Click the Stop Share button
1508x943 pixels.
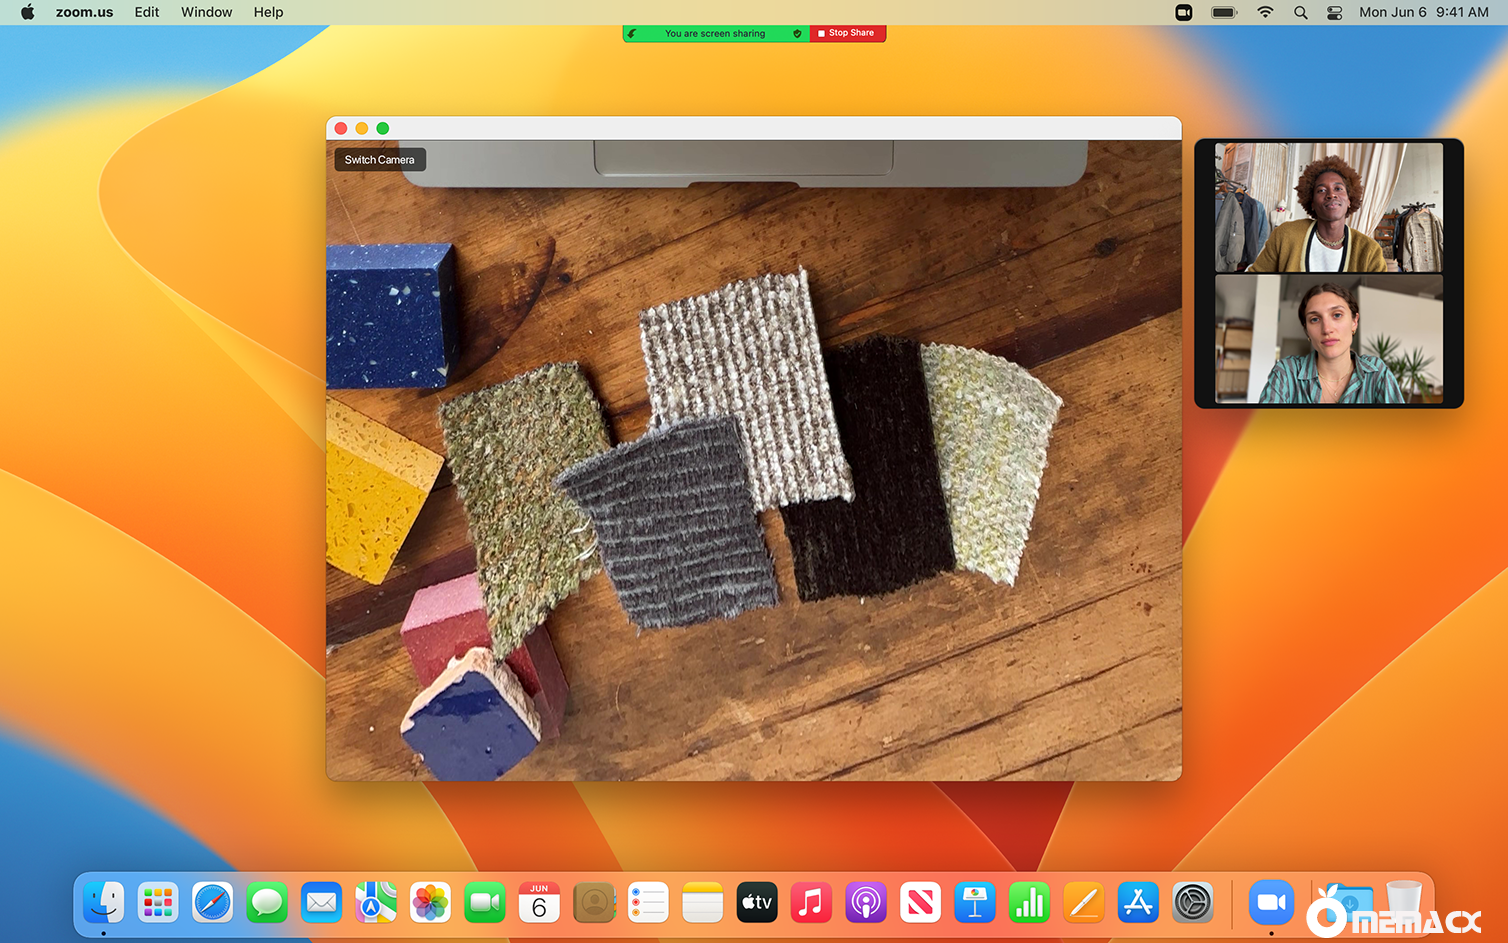(x=847, y=33)
